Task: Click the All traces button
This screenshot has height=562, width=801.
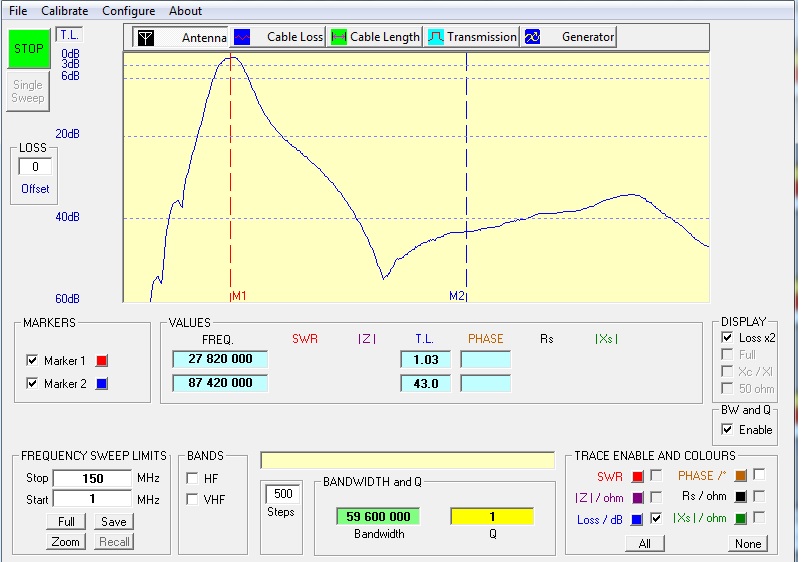Action: (x=644, y=544)
